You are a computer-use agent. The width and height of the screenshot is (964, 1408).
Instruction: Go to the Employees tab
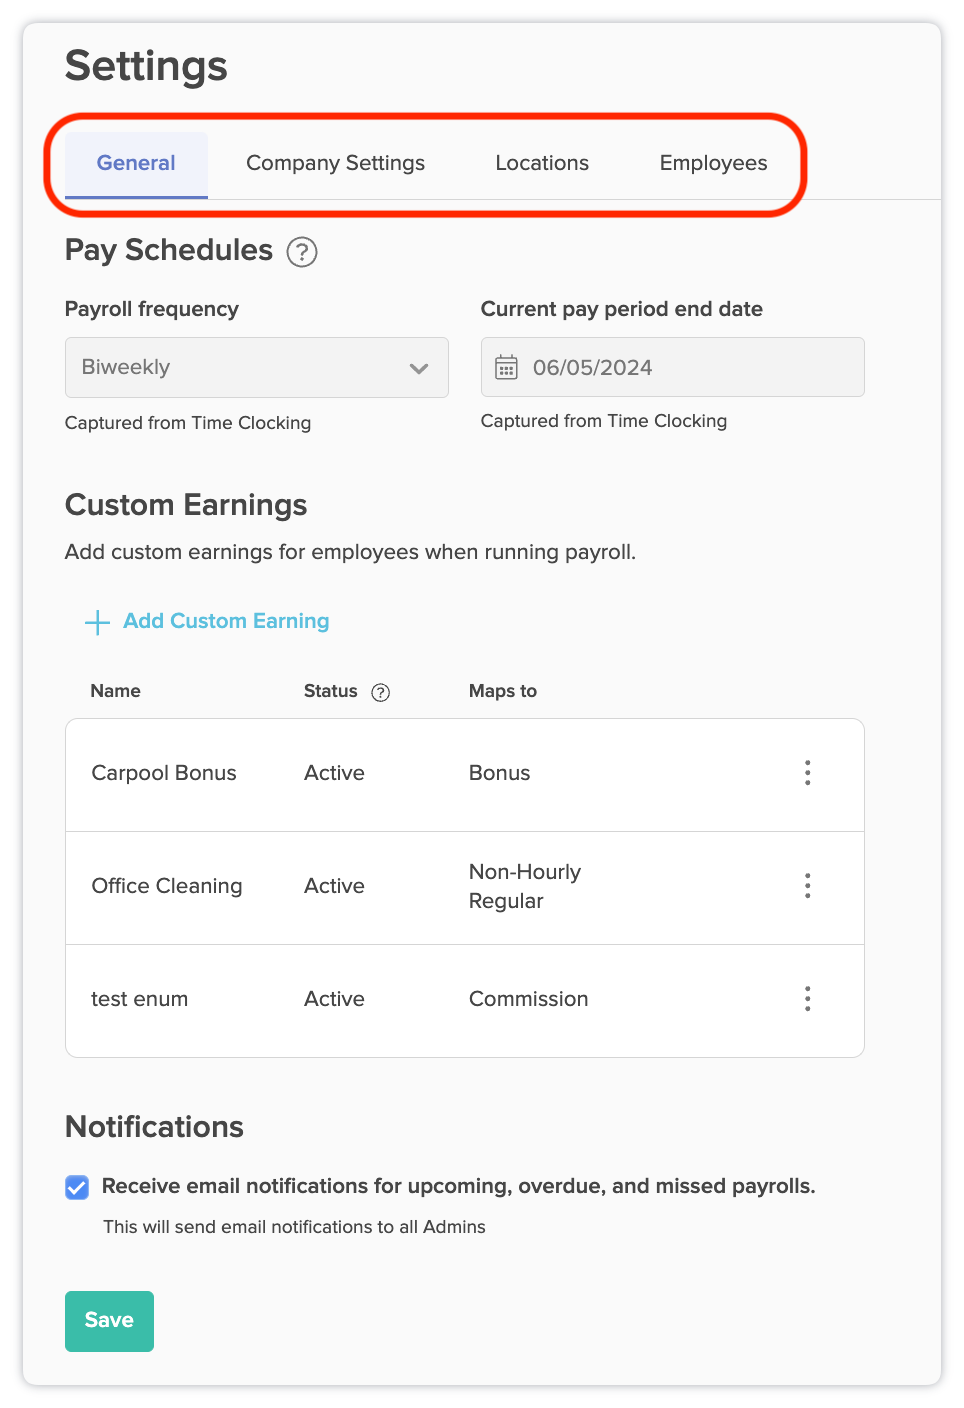pyautogui.click(x=713, y=163)
